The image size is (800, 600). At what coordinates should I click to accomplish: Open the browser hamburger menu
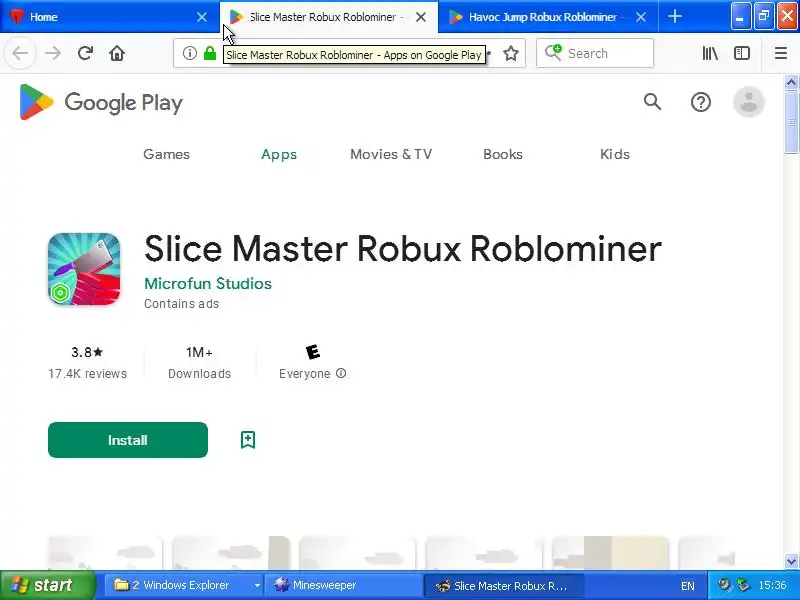click(x=781, y=53)
